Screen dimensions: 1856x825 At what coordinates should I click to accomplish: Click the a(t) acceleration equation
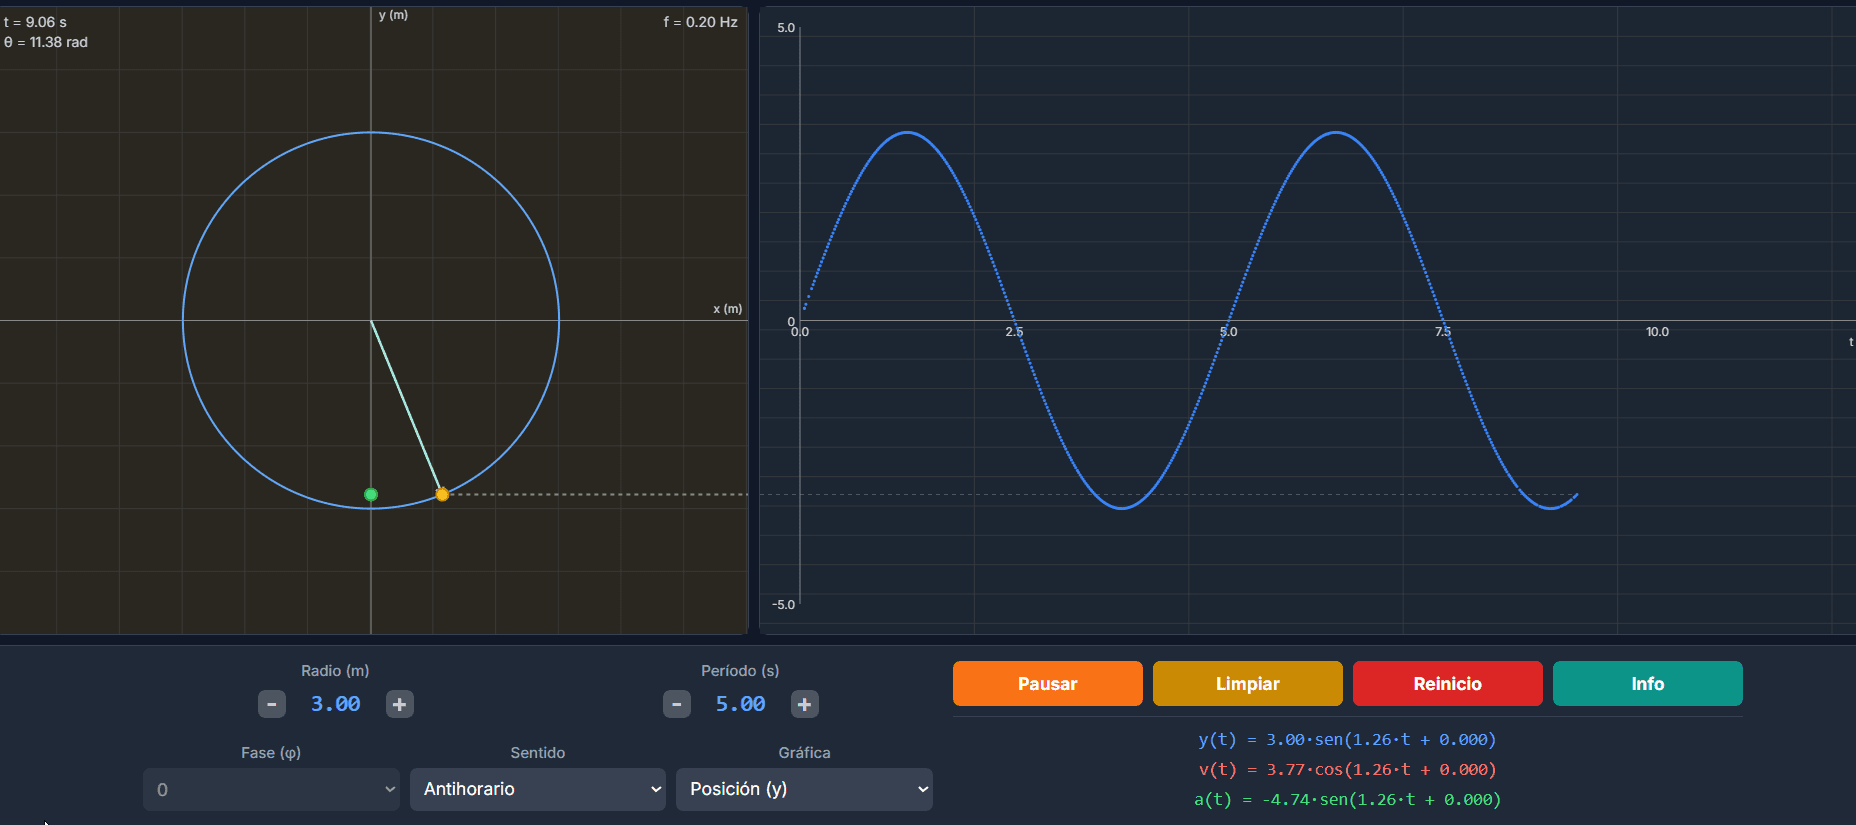(x=1347, y=800)
